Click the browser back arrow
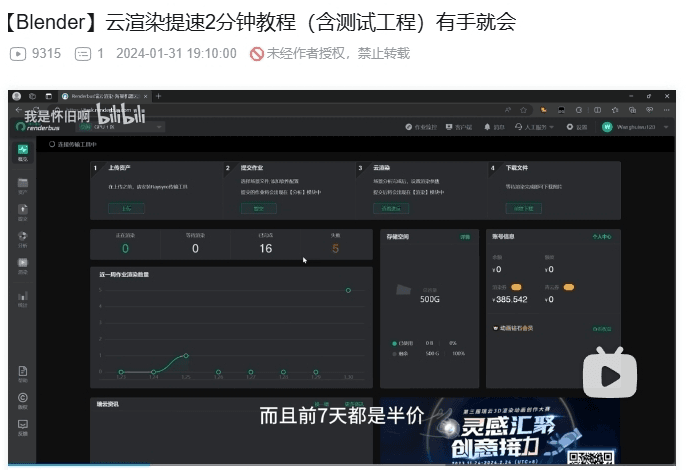This screenshot has width=687, height=470. [18, 110]
